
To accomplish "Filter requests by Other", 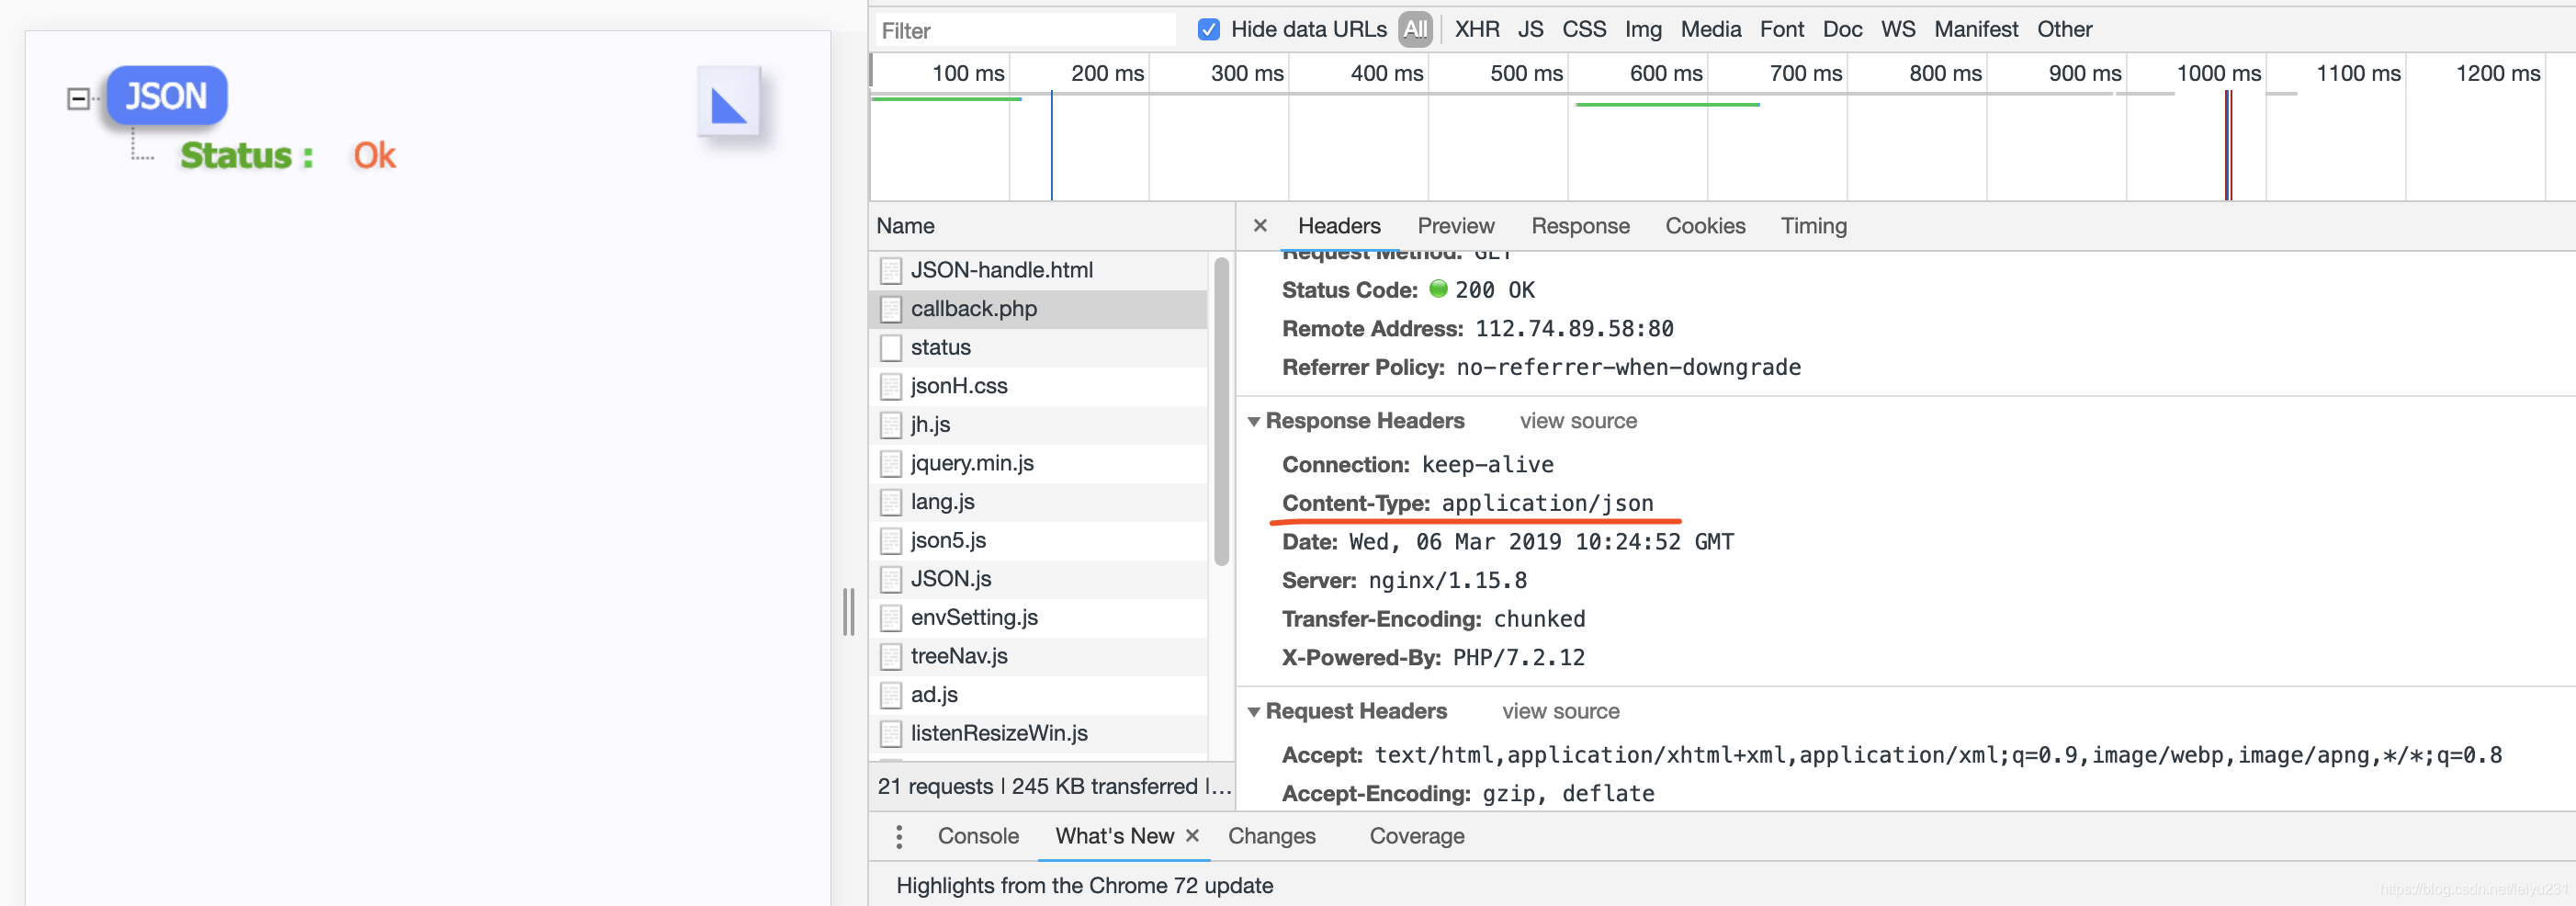I will pos(2065,29).
